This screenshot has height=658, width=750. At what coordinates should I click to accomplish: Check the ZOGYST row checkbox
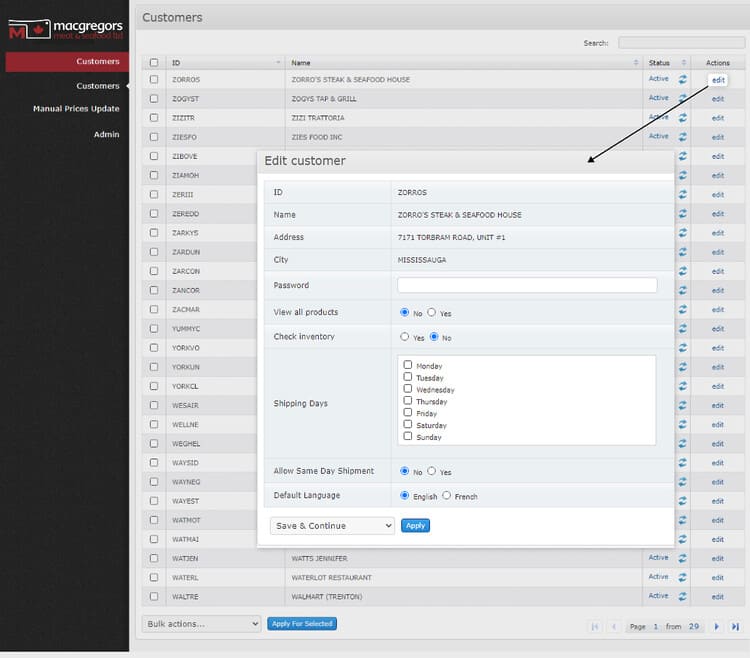click(x=154, y=99)
